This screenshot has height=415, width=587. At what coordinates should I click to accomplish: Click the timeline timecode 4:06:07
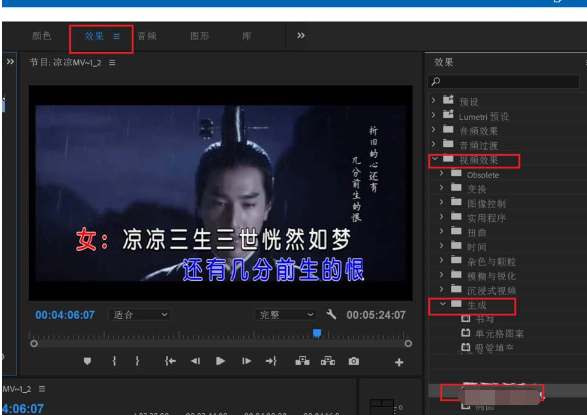tap(23, 409)
